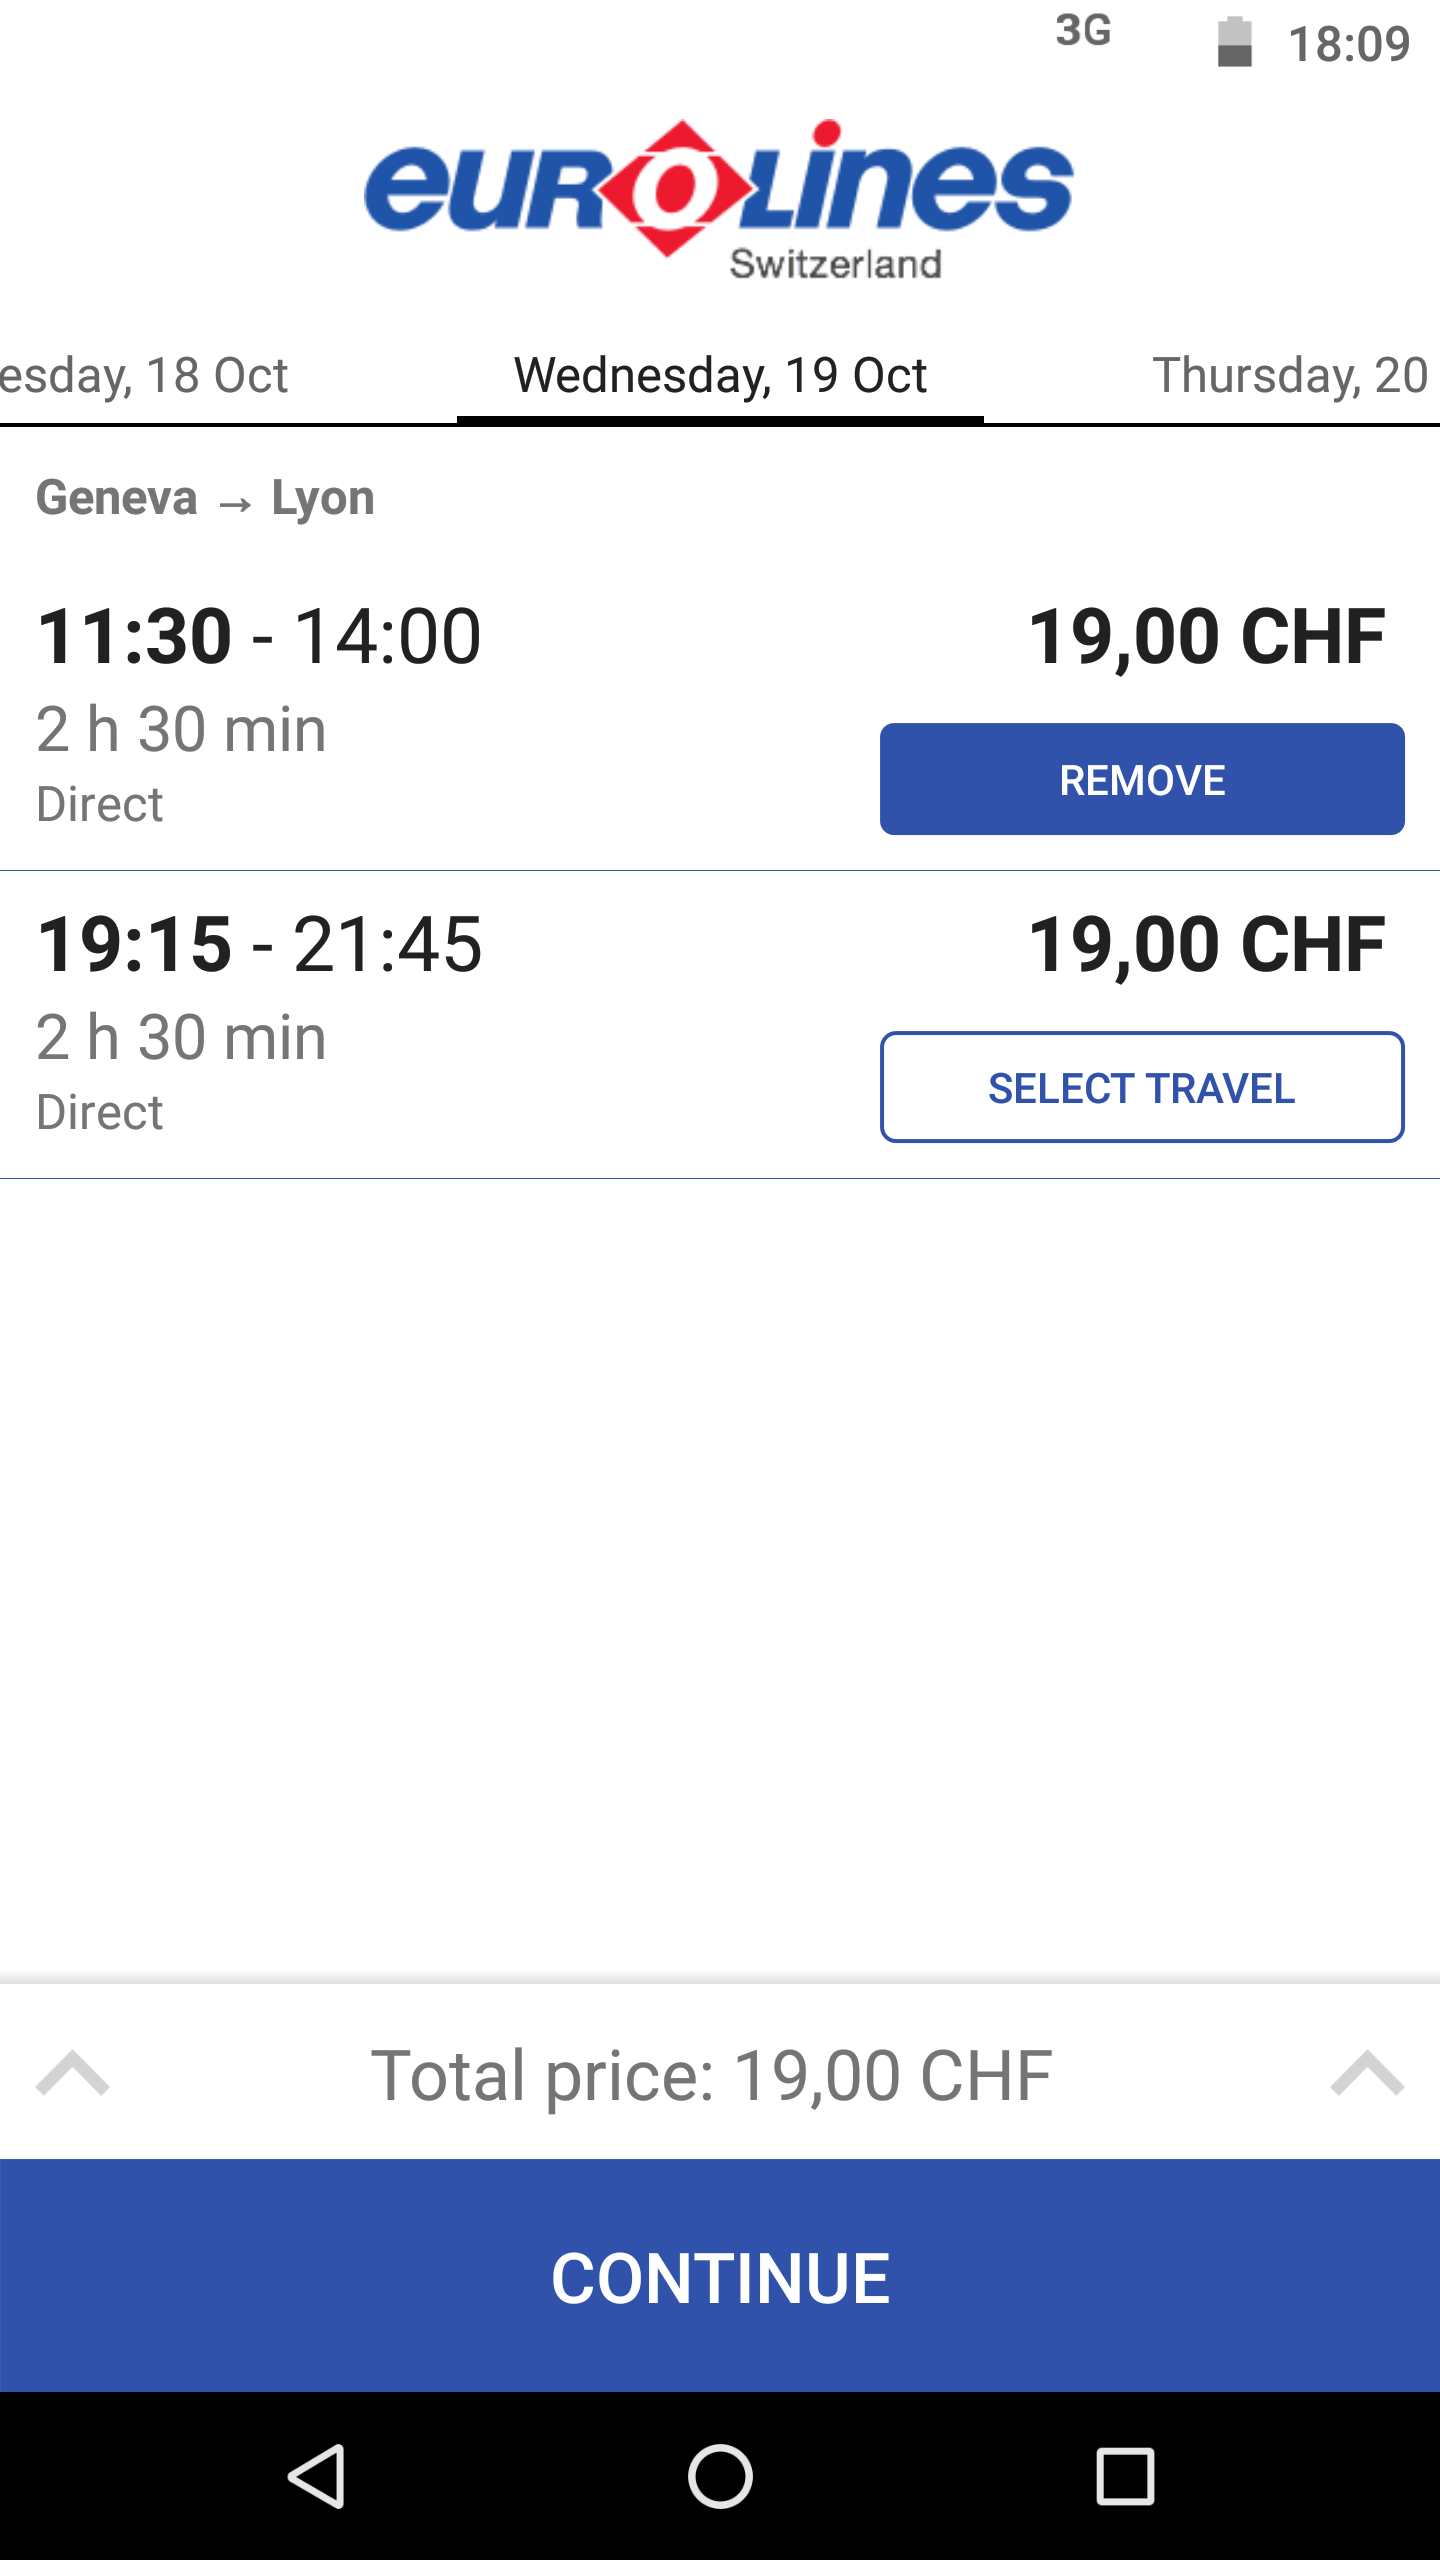1440x2560 pixels.
Task: Tap the 18:09 clock in status bar
Action: click(1349, 45)
